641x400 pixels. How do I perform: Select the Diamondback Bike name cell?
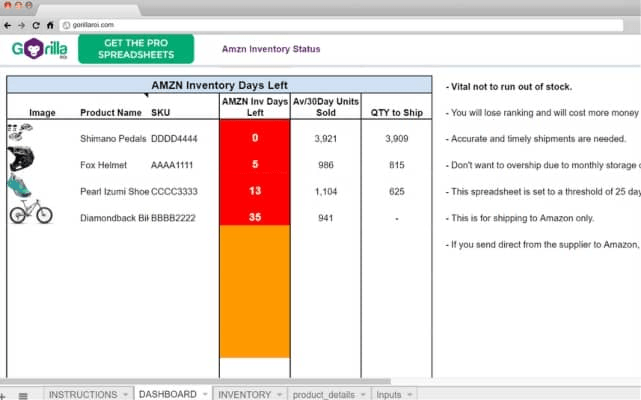114,218
